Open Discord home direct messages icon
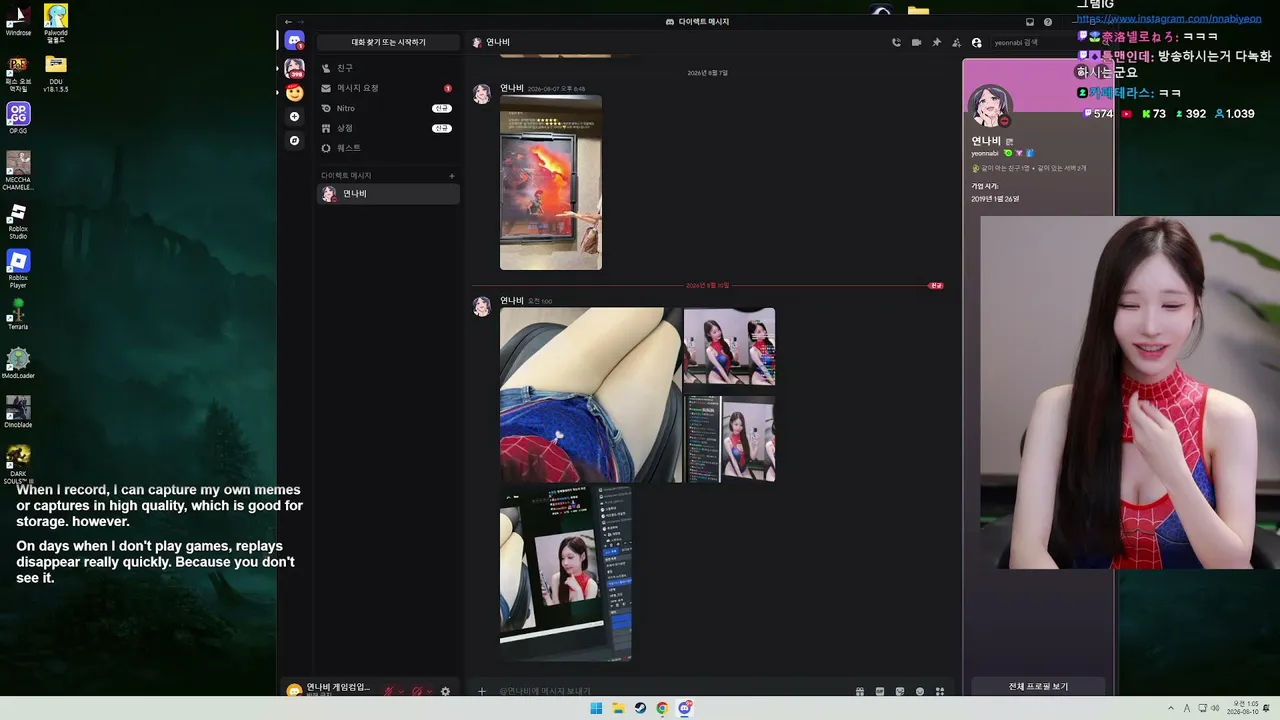 point(294,41)
